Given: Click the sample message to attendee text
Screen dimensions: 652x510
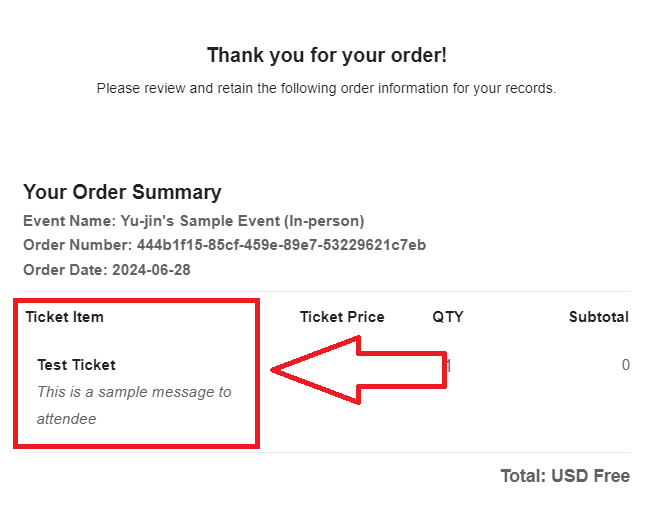Looking at the screenshot, I should point(134,405).
